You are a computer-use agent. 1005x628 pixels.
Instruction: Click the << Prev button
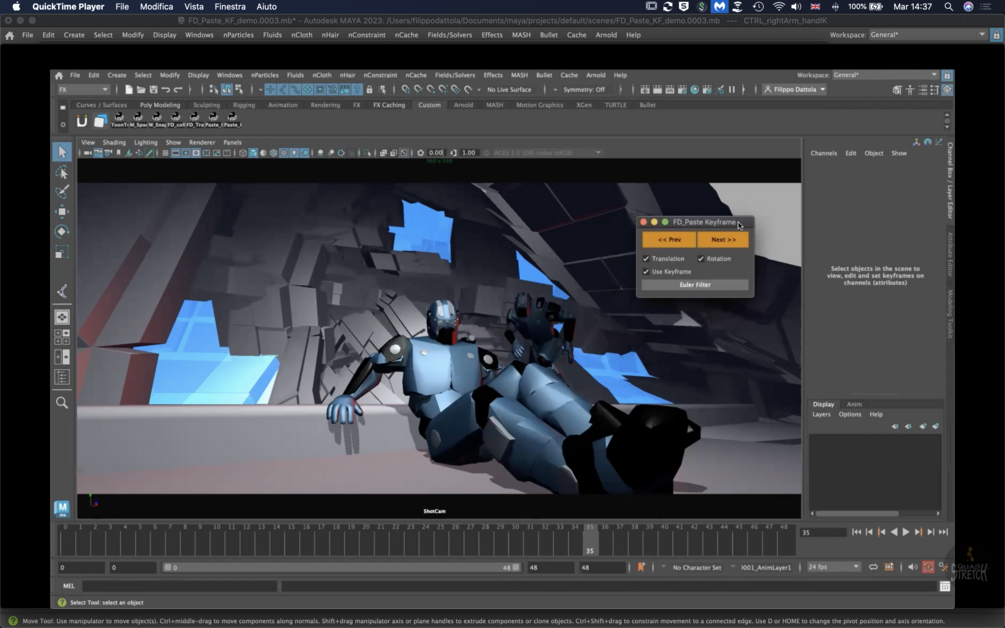tap(669, 240)
